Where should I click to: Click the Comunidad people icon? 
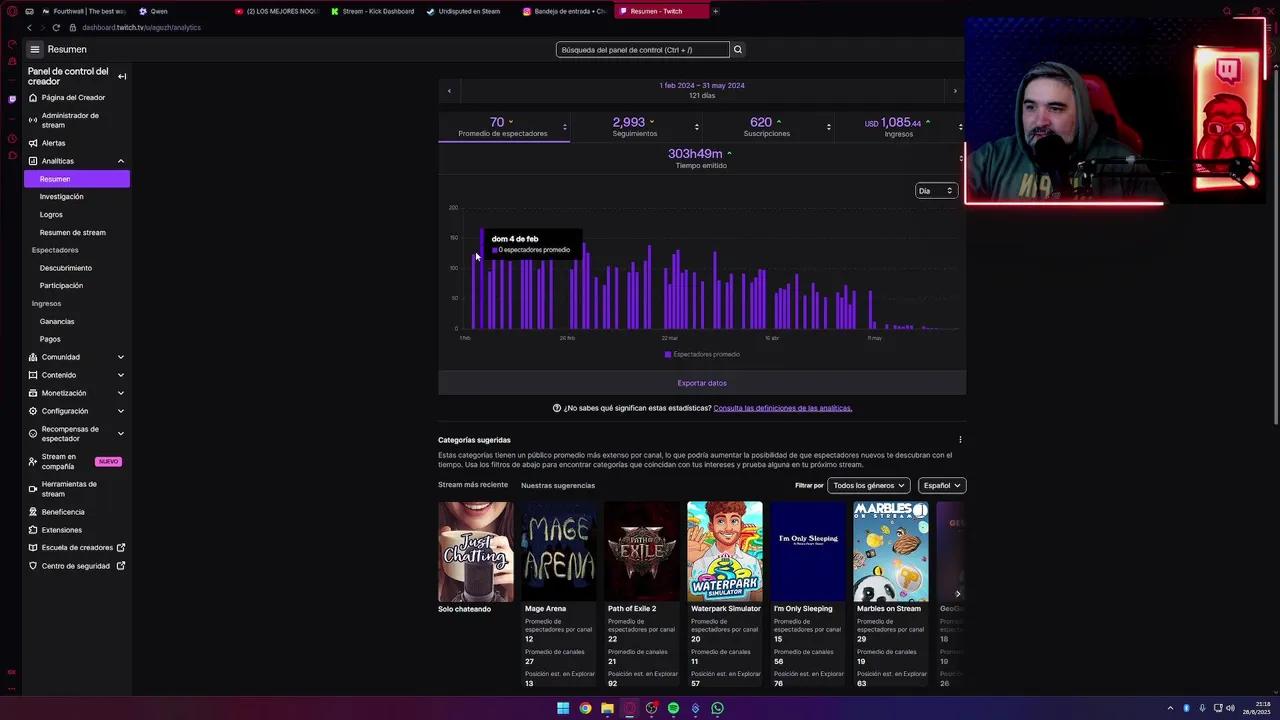(33, 357)
